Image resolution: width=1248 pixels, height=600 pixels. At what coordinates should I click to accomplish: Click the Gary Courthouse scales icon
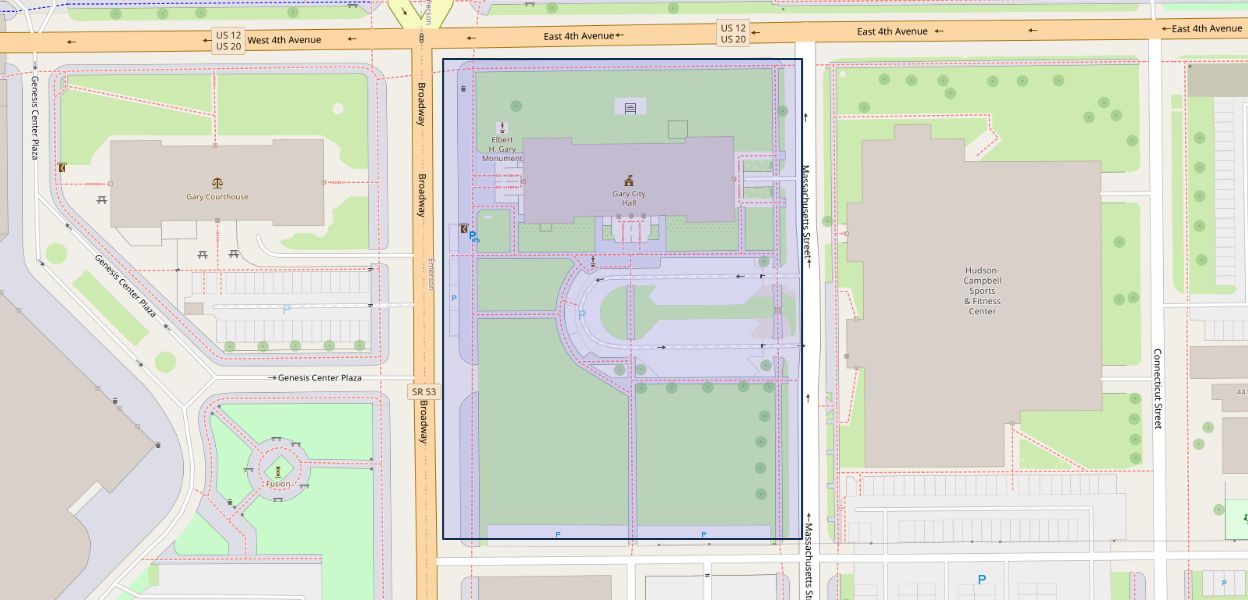[217, 183]
